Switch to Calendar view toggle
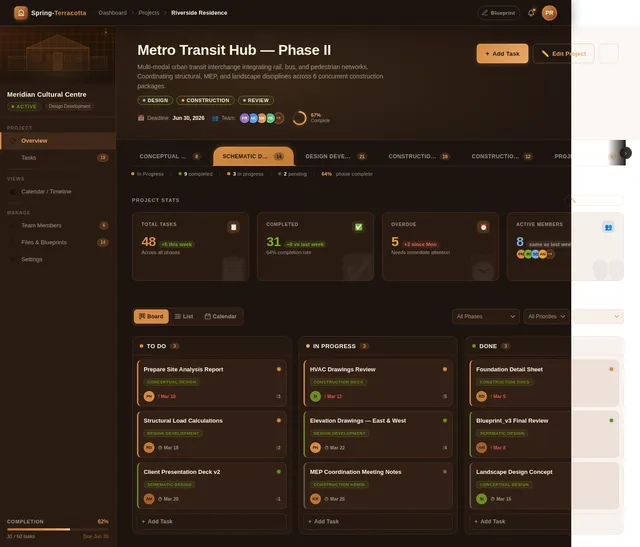This screenshot has height=547, width=640. [x=221, y=316]
